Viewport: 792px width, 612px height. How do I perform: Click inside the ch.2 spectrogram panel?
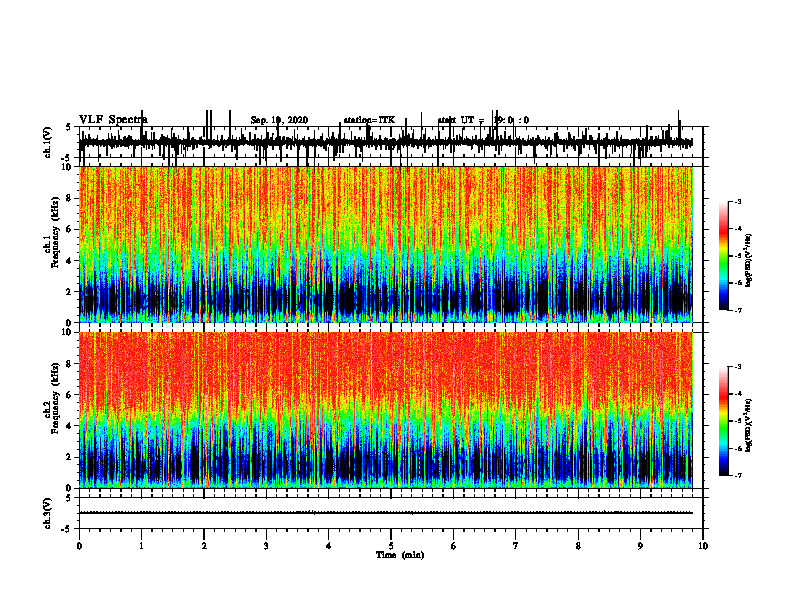[386, 410]
